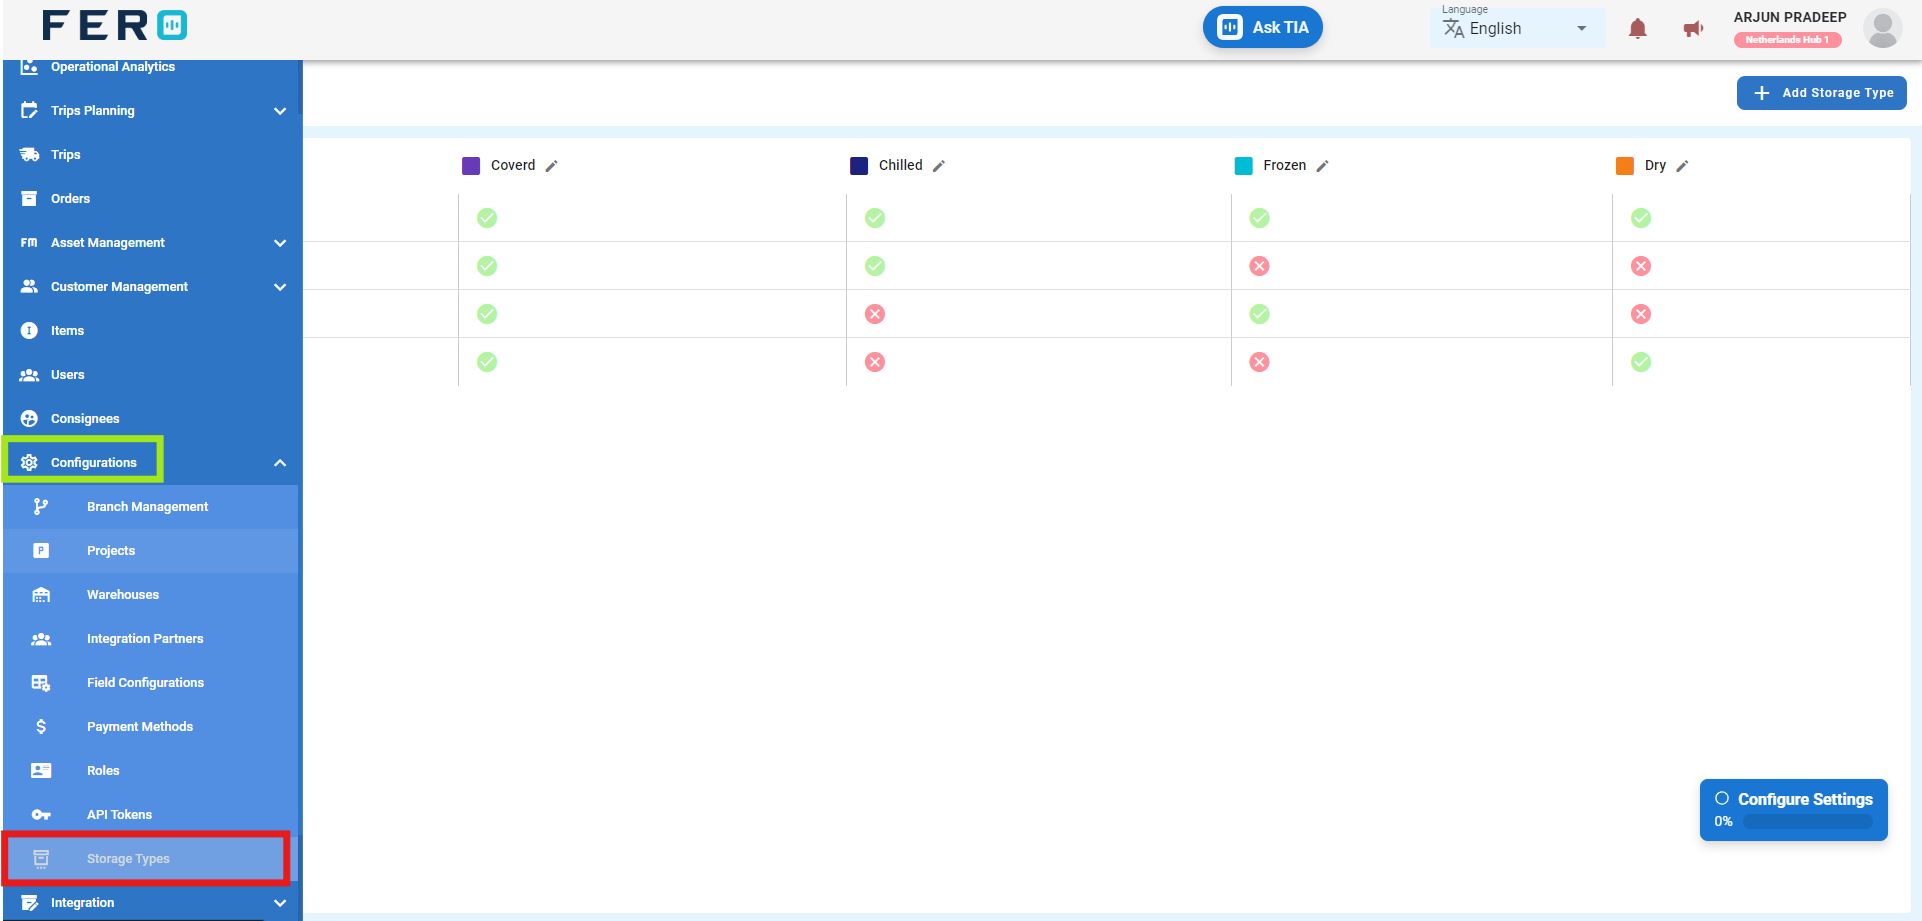
Task: Click the Warehouses building icon
Action: pyautogui.click(x=41, y=594)
